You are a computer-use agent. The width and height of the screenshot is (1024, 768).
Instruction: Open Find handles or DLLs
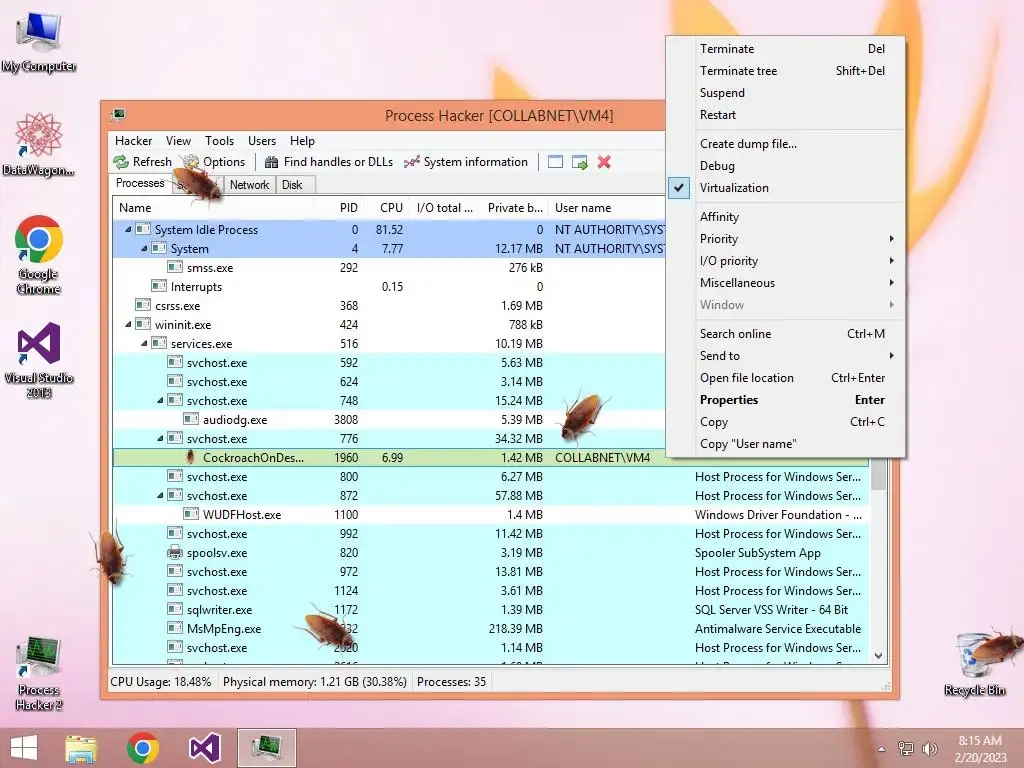tap(328, 162)
